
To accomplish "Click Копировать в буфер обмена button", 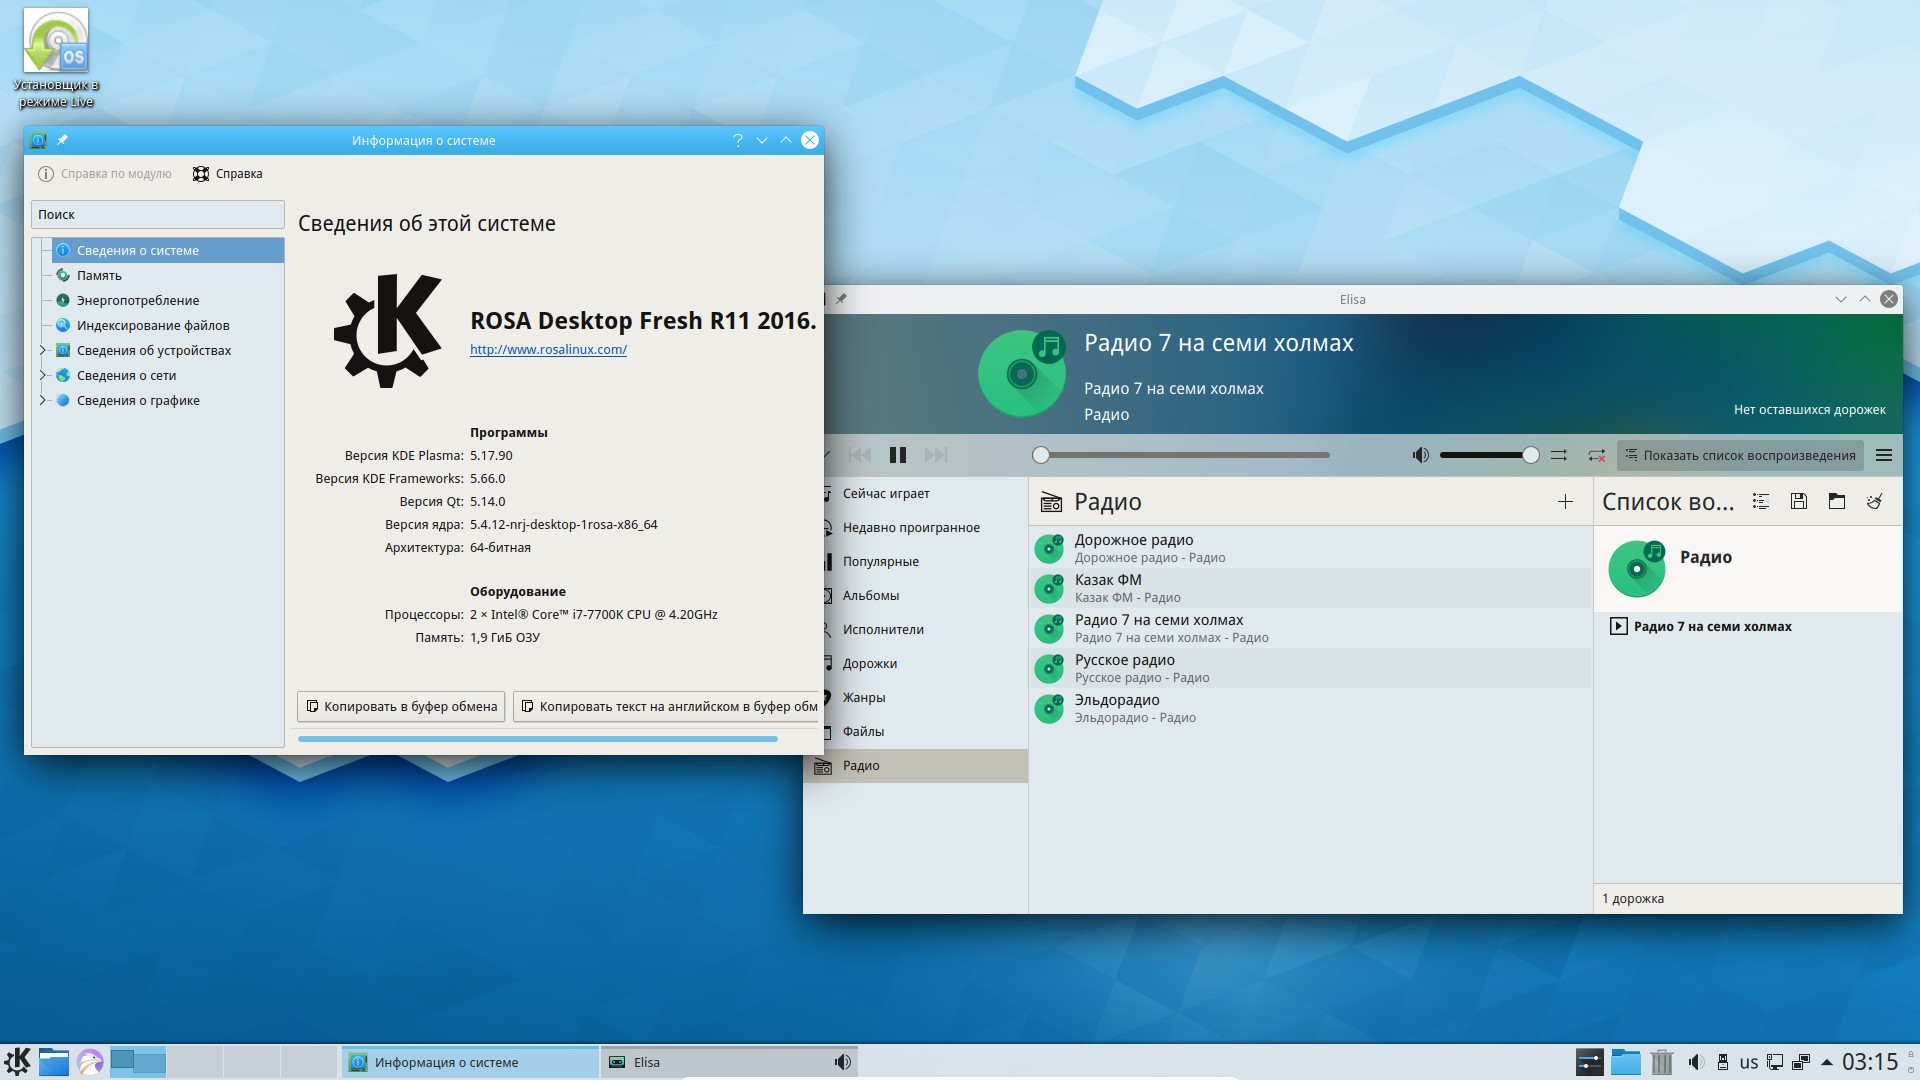I will (x=401, y=706).
